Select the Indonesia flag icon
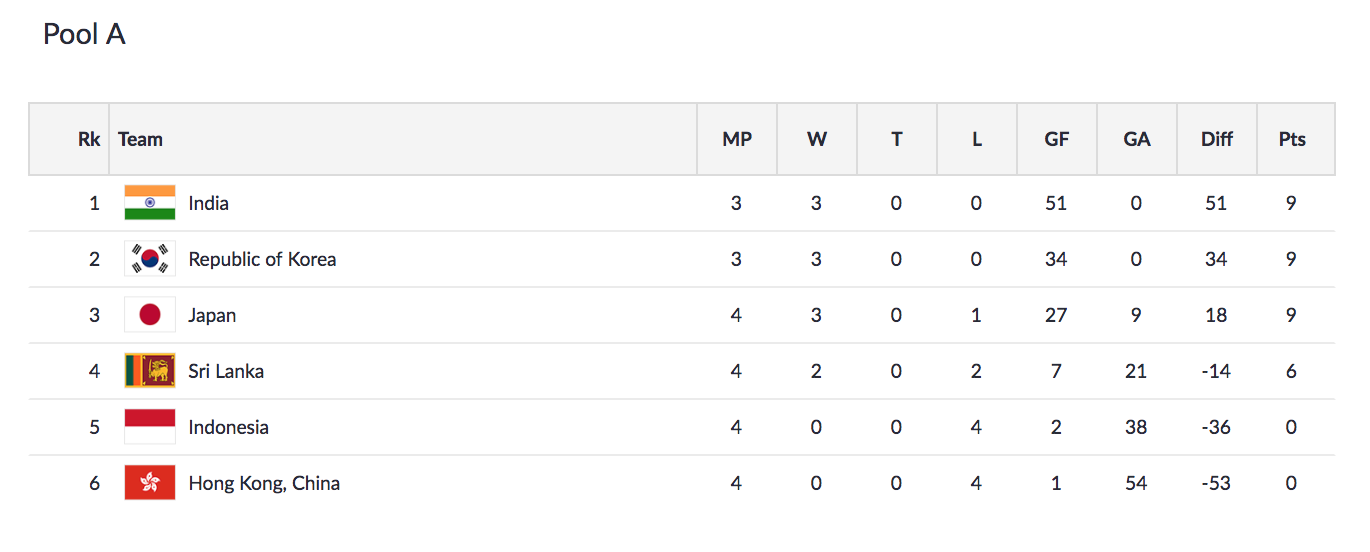 tap(150, 427)
